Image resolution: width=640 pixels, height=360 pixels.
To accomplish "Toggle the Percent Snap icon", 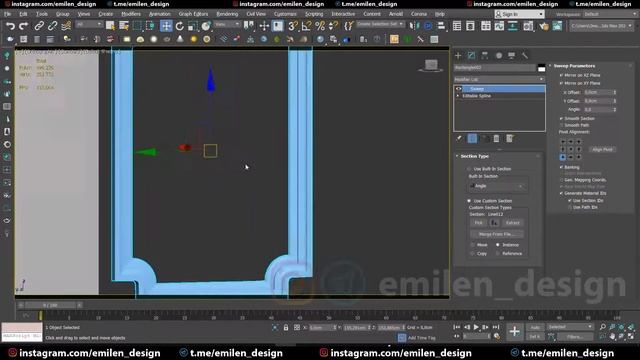I will pyautogui.click(x=320, y=26).
